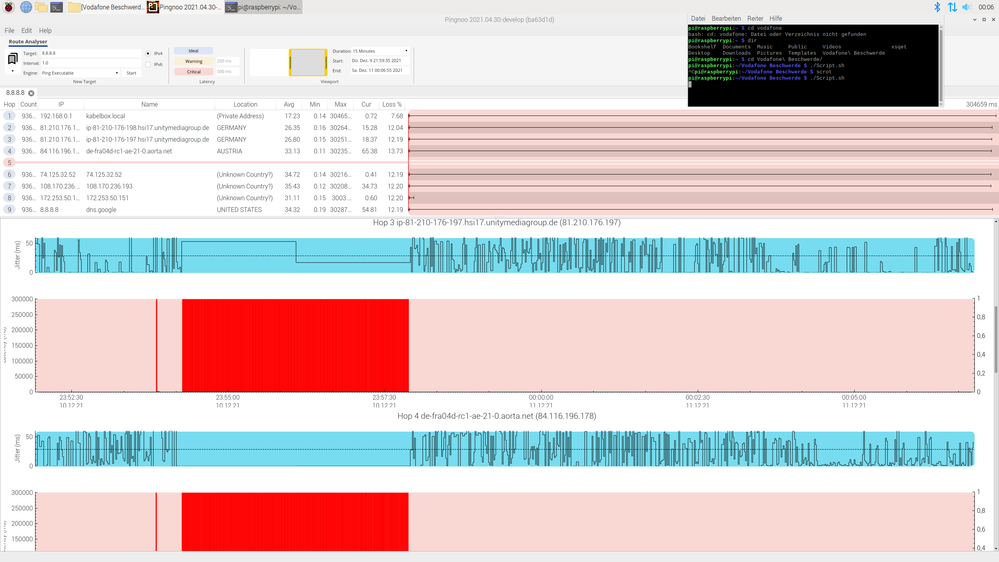Click the Critical latency color swatch
The width and height of the screenshot is (999, 562).
194,72
